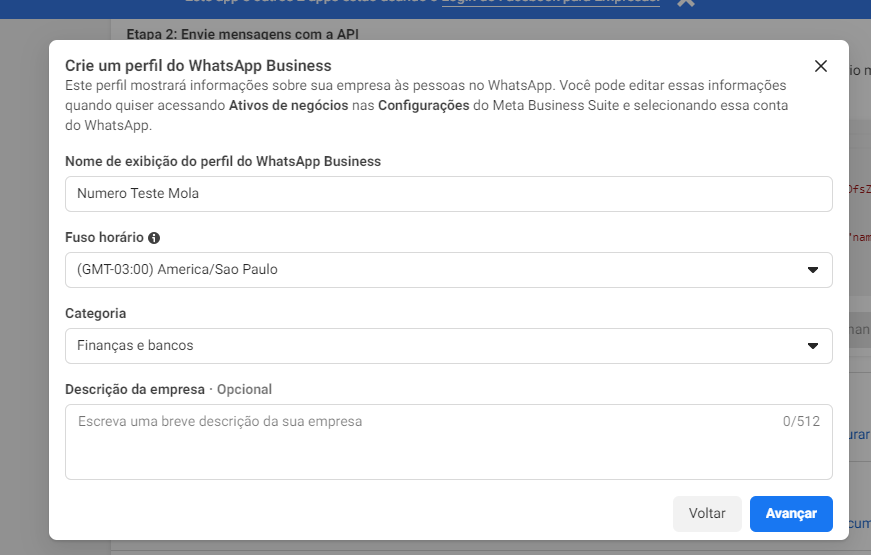Open the Fuso horário time zone dropdown
The image size is (871, 555).
[448, 270]
